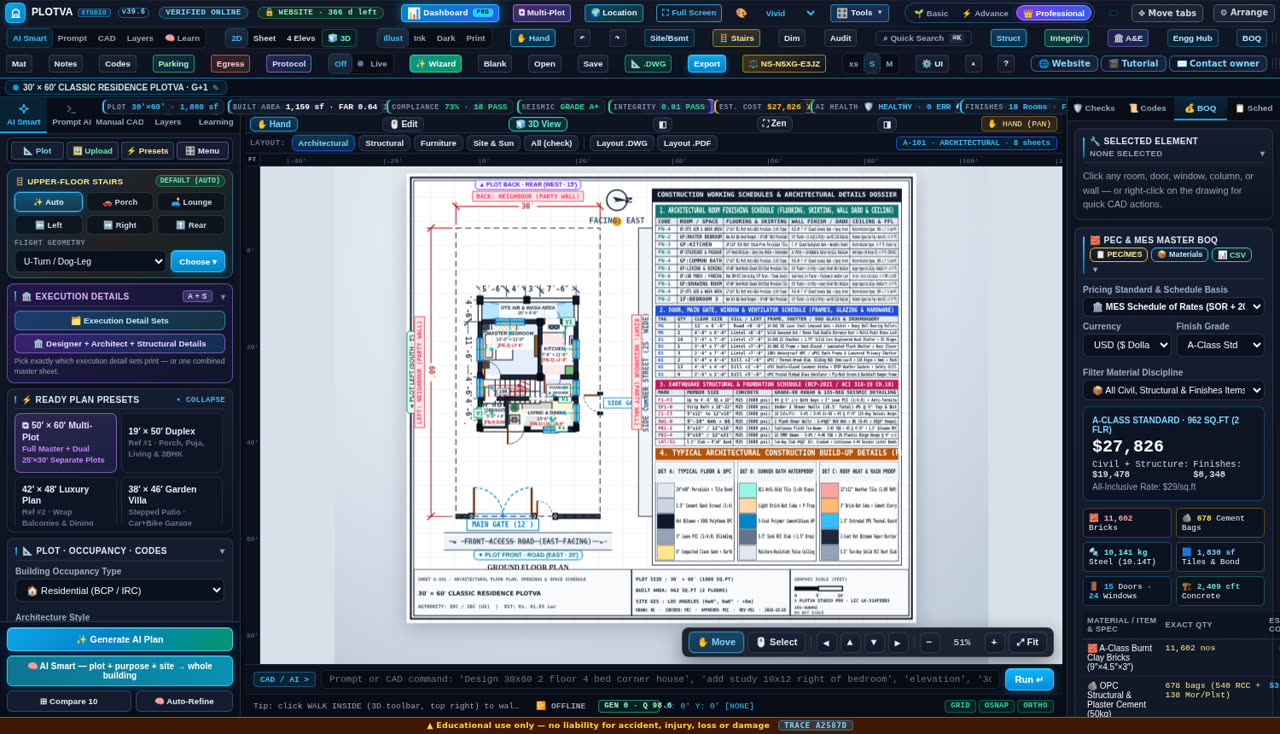Click the Quick Search field
Image resolution: width=1280 pixels, height=734 pixels.
pos(923,38)
